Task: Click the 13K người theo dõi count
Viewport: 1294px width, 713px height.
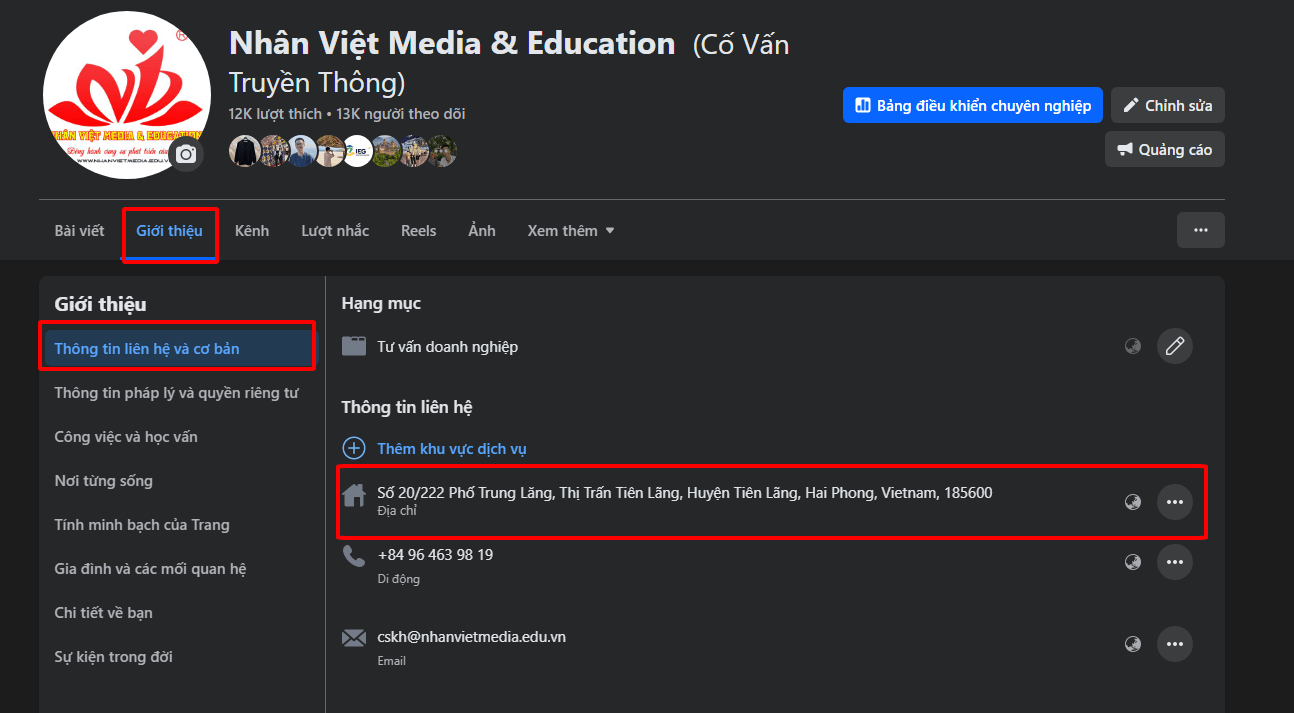Action: click(400, 114)
